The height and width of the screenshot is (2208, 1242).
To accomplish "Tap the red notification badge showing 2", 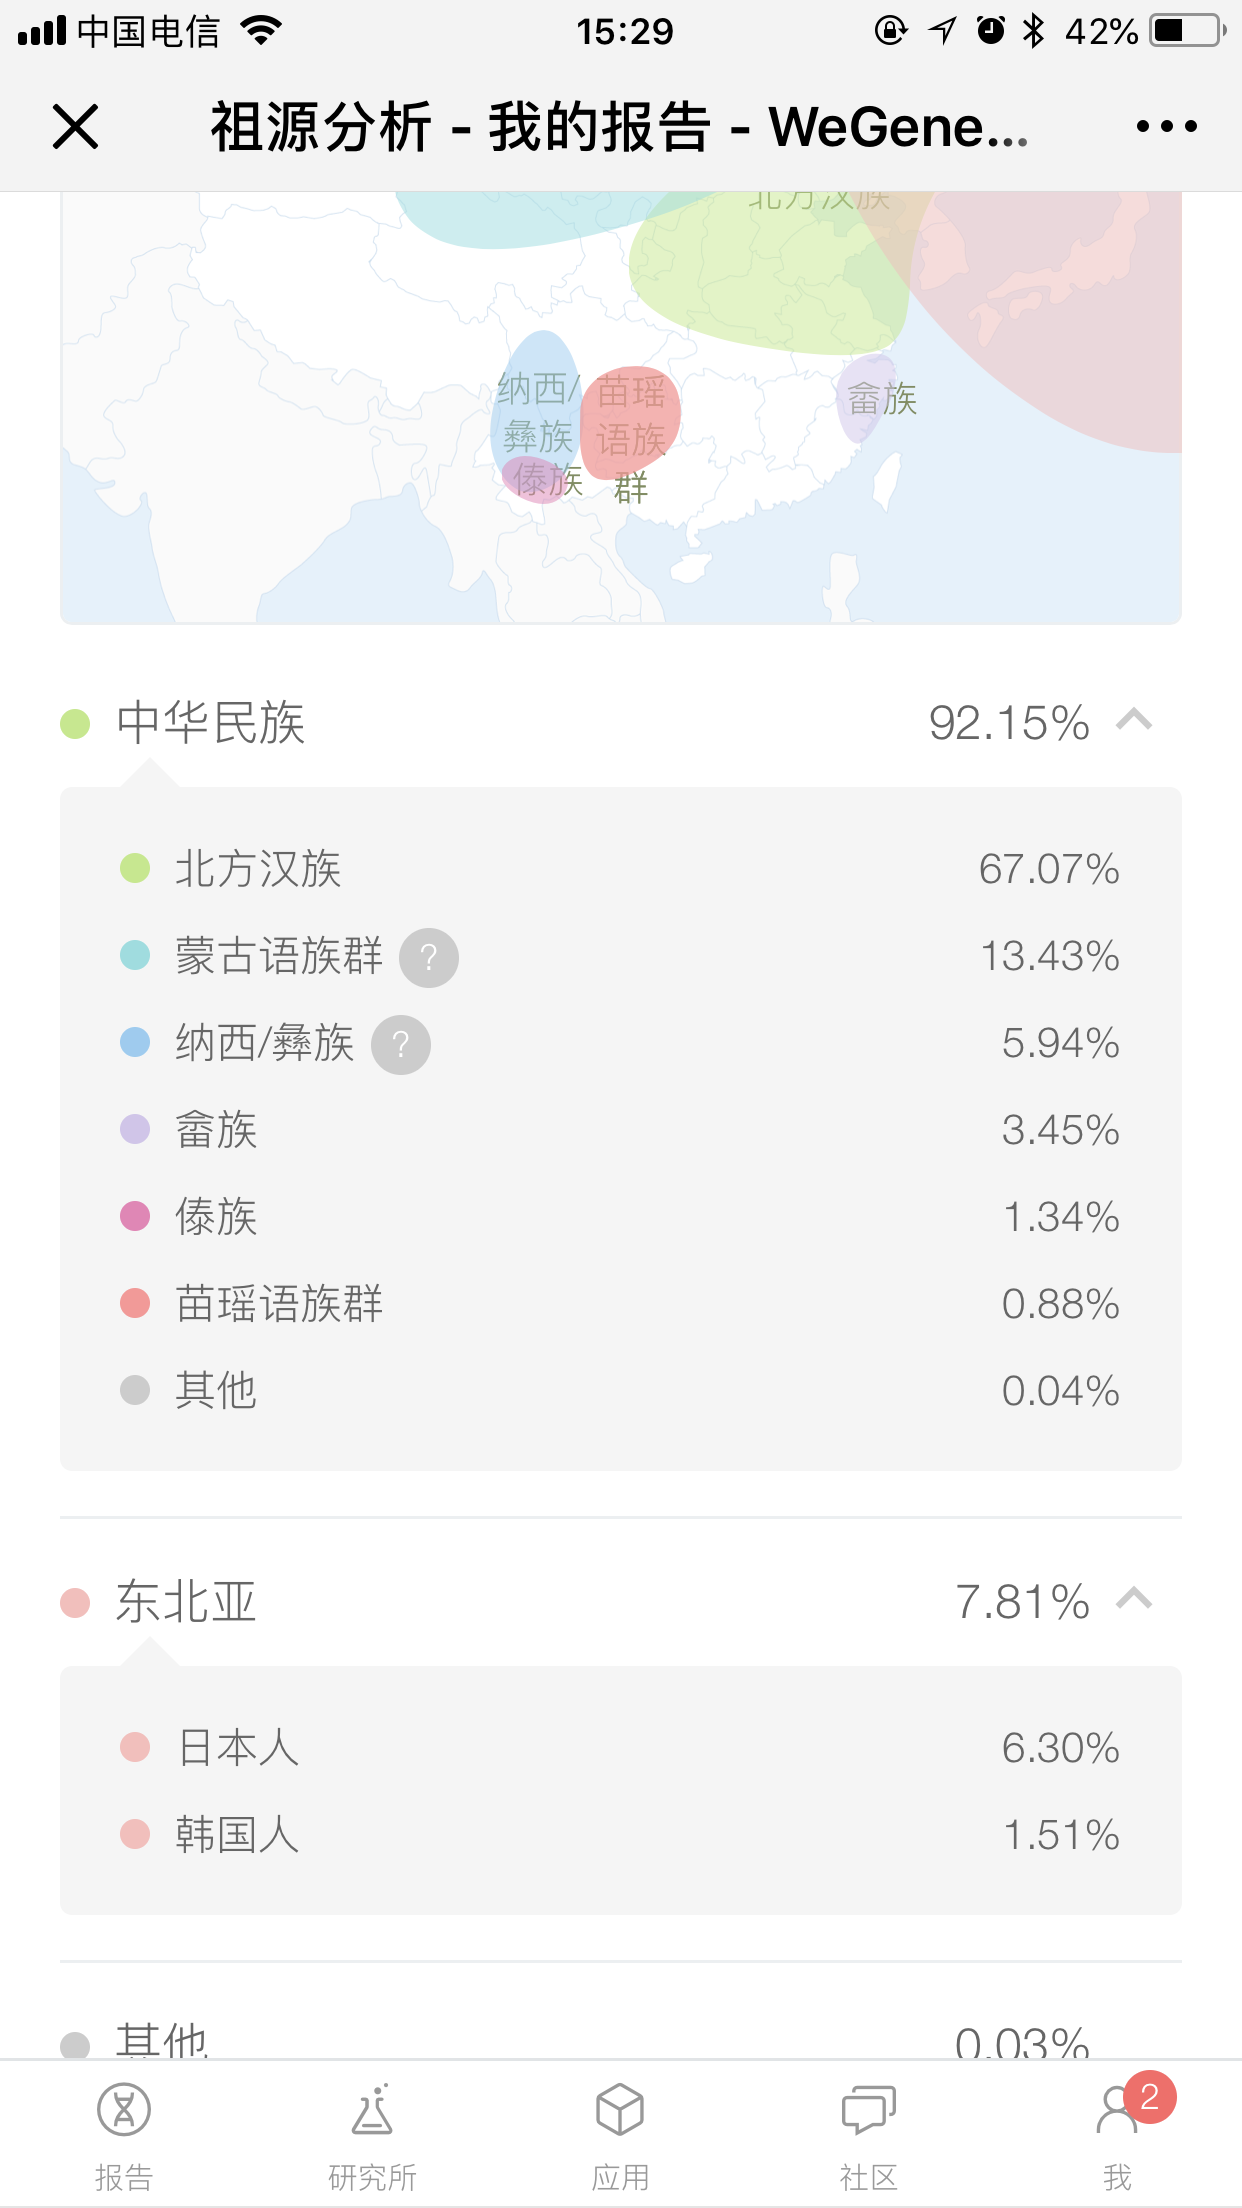I will [1150, 2096].
